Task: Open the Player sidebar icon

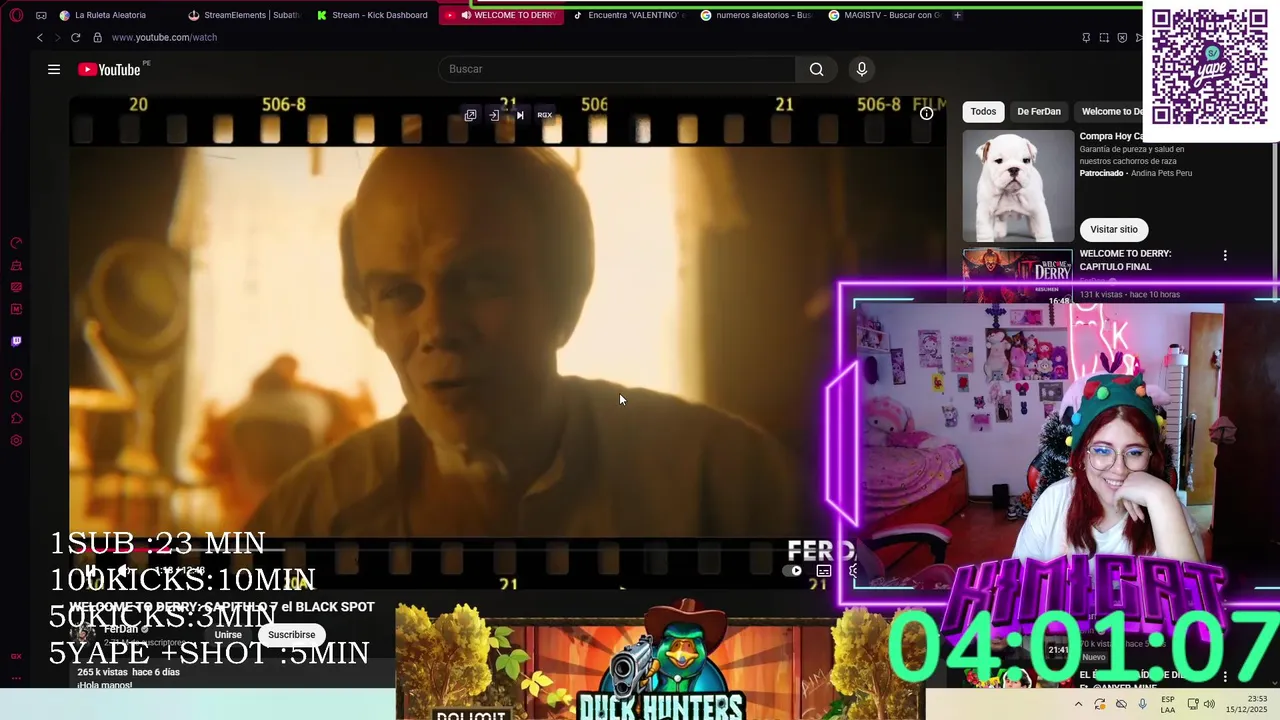Action: [16, 375]
